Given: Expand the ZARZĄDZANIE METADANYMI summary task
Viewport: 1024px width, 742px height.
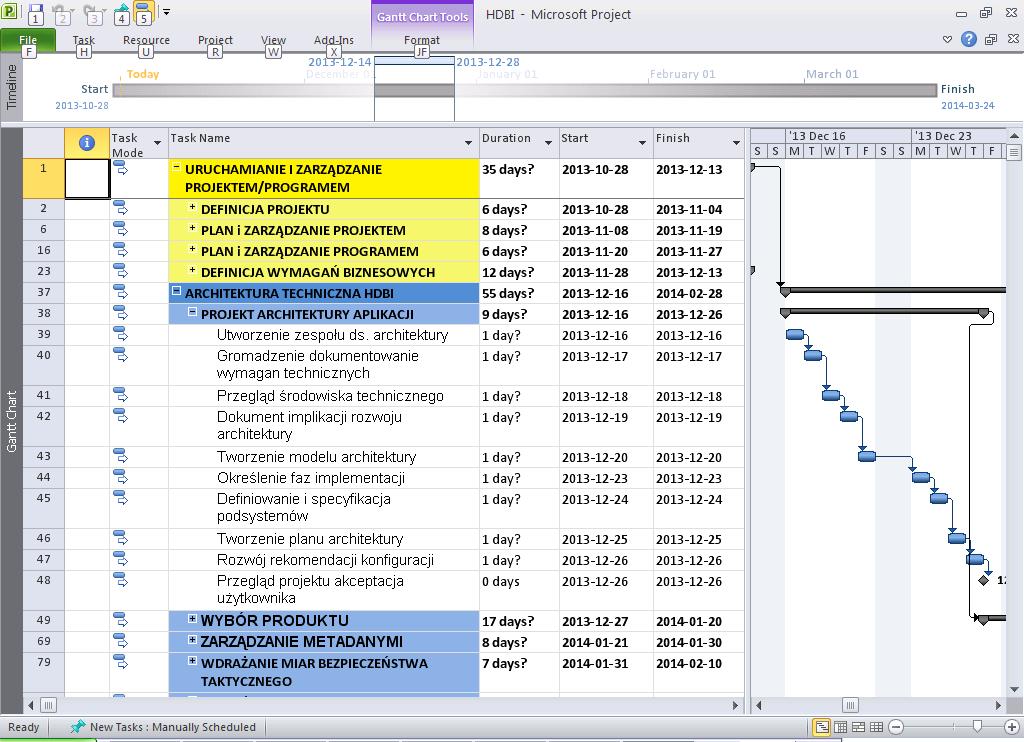Looking at the screenshot, I should pos(192,639).
